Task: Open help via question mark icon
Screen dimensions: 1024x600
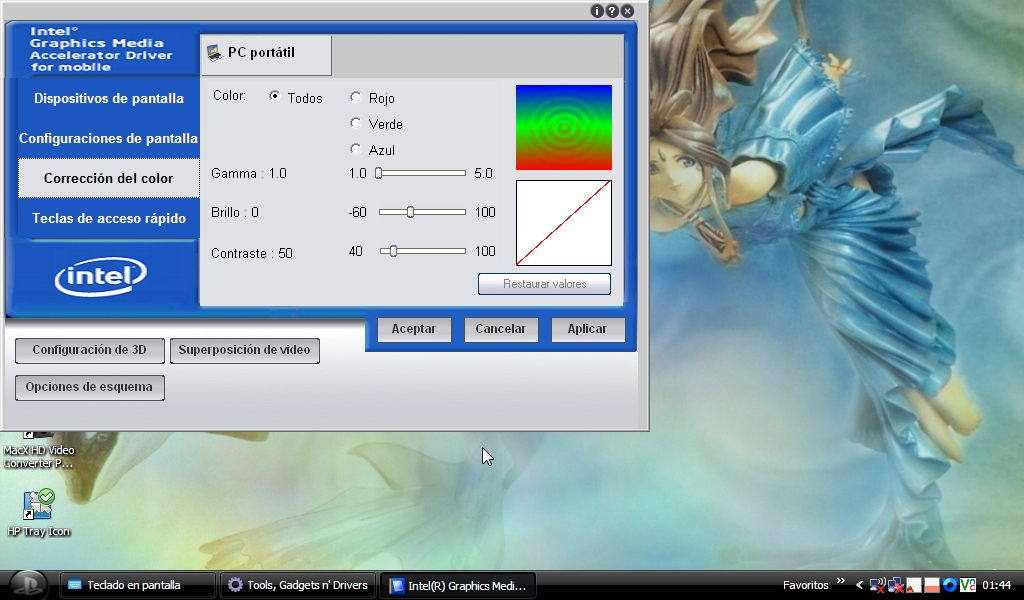Action: point(612,11)
